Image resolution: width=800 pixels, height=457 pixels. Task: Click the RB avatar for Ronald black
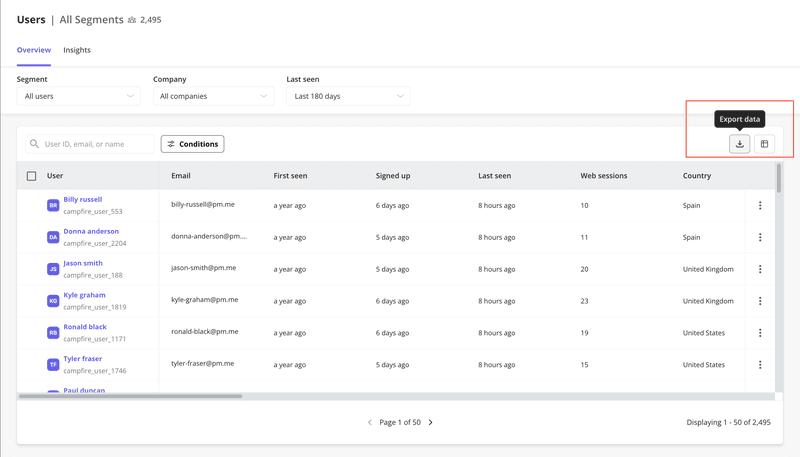pyautogui.click(x=53, y=333)
